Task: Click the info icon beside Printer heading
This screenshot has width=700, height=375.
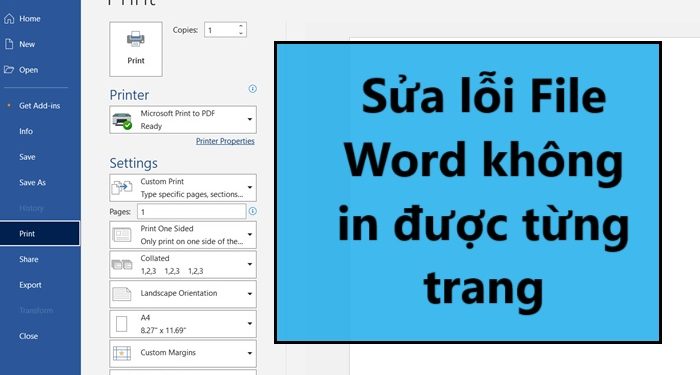Action: [x=252, y=88]
